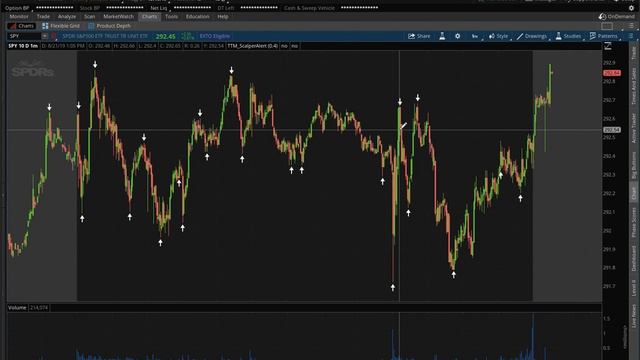Open the Patterns dropdown
Screen dimensions: 640x360
604,36
